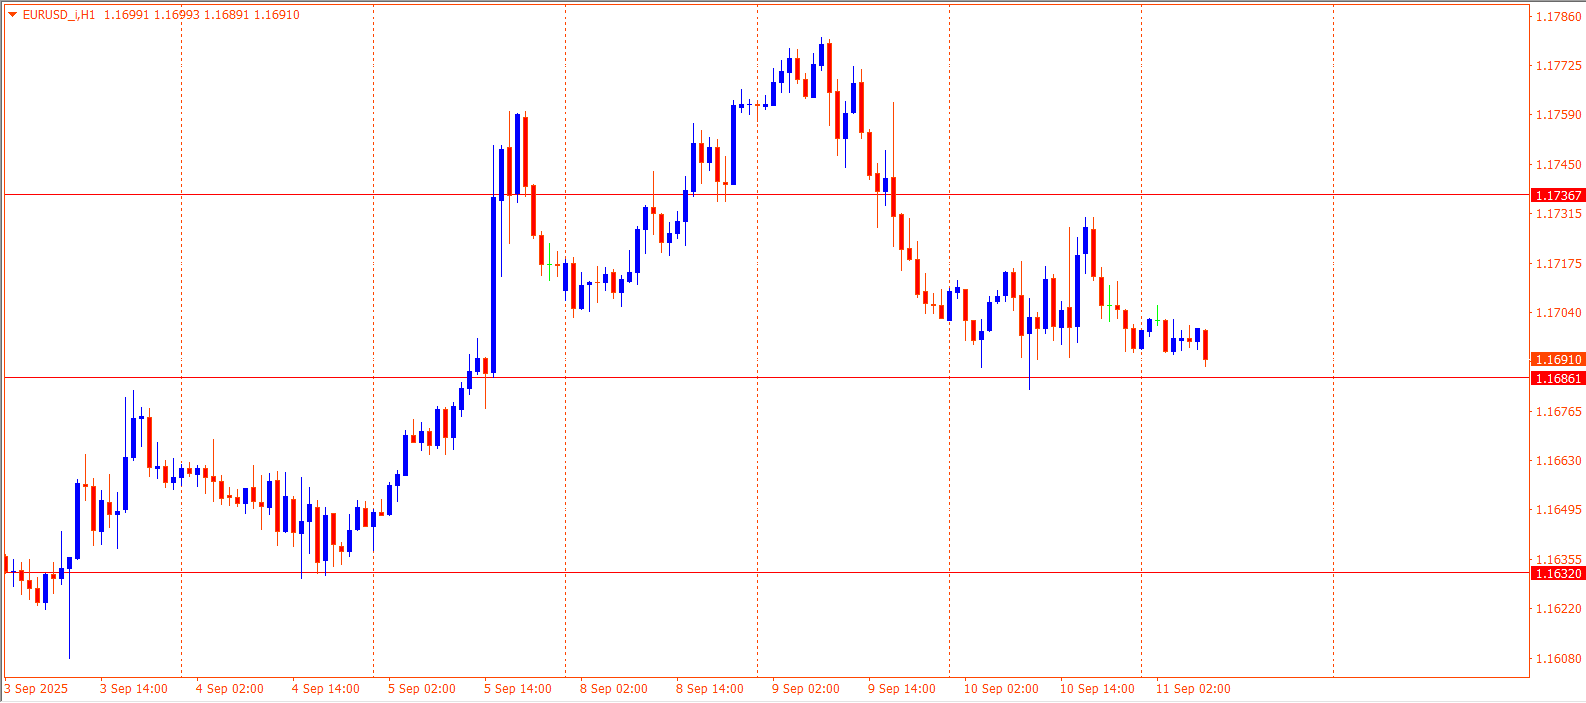Click the tall blue candle near 5 Sep 14:00
Image resolution: width=1586 pixels, height=703 pixels.
pos(493,285)
